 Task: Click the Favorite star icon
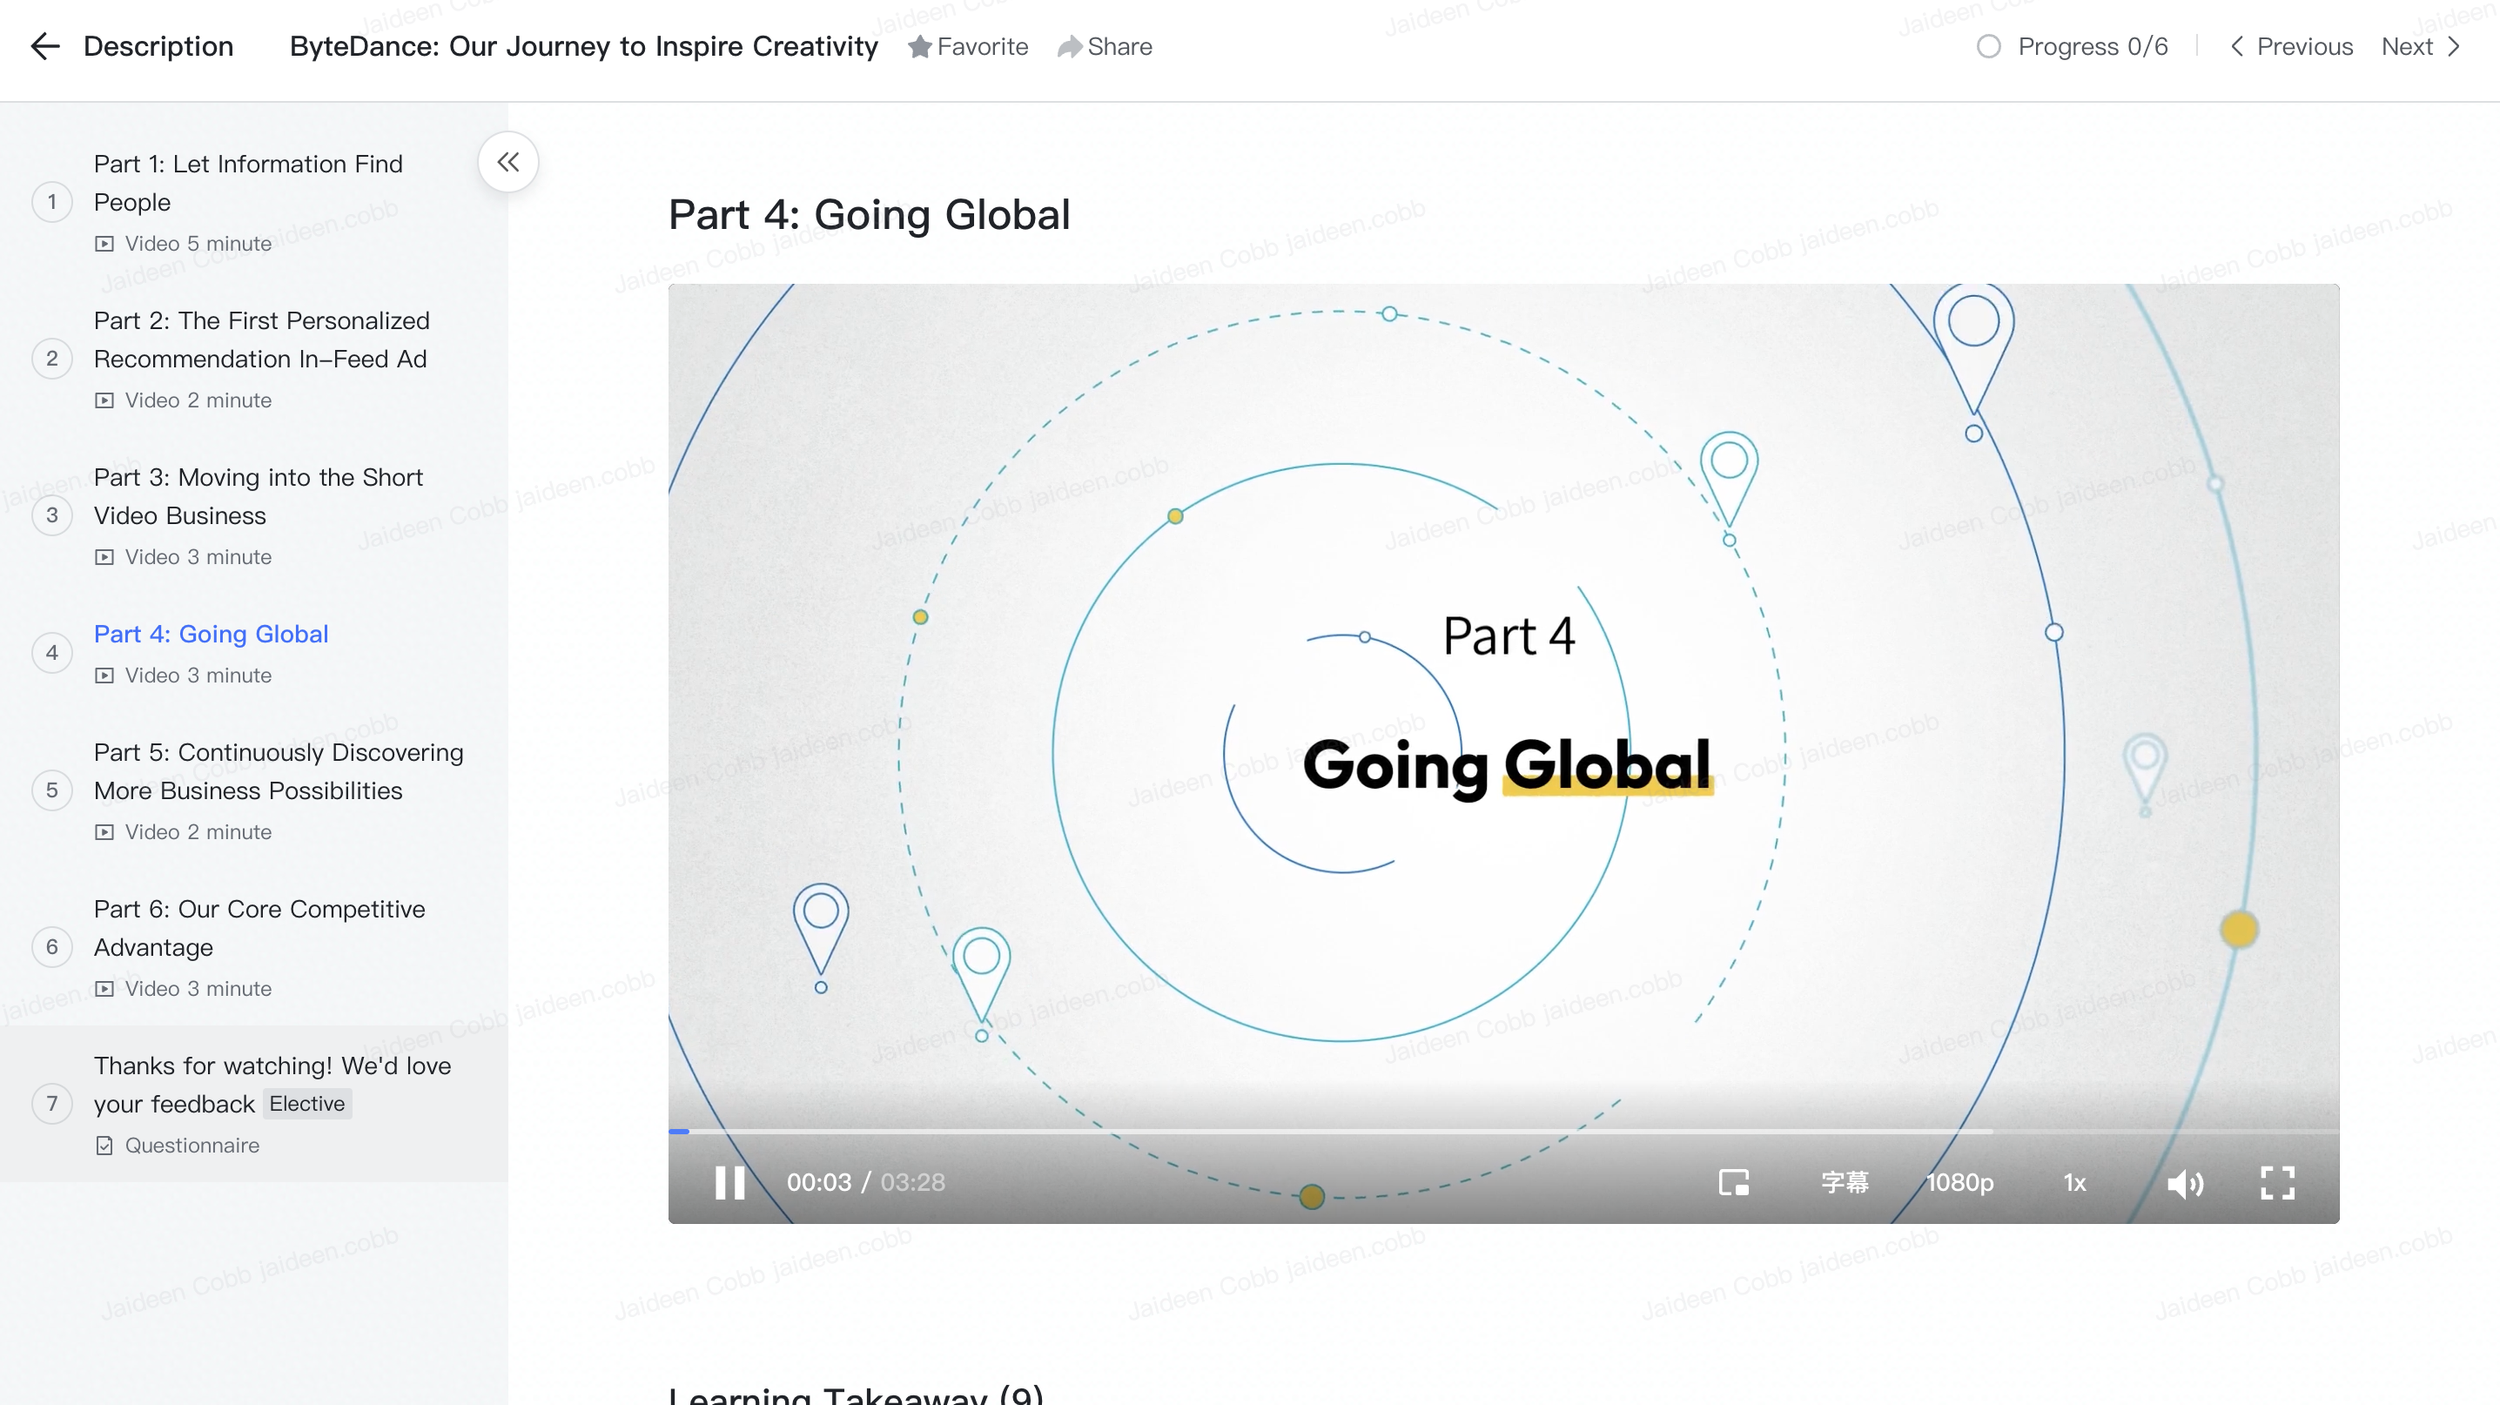coord(919,47)
